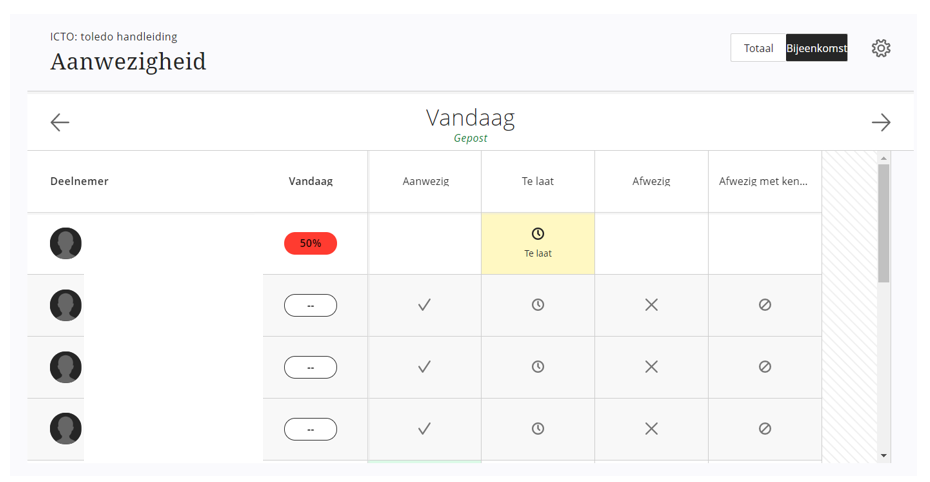This screenshot has height=482, width=930.
Task: Switch to the Bijeenkomst view
Action: click(x=817, y=48)
